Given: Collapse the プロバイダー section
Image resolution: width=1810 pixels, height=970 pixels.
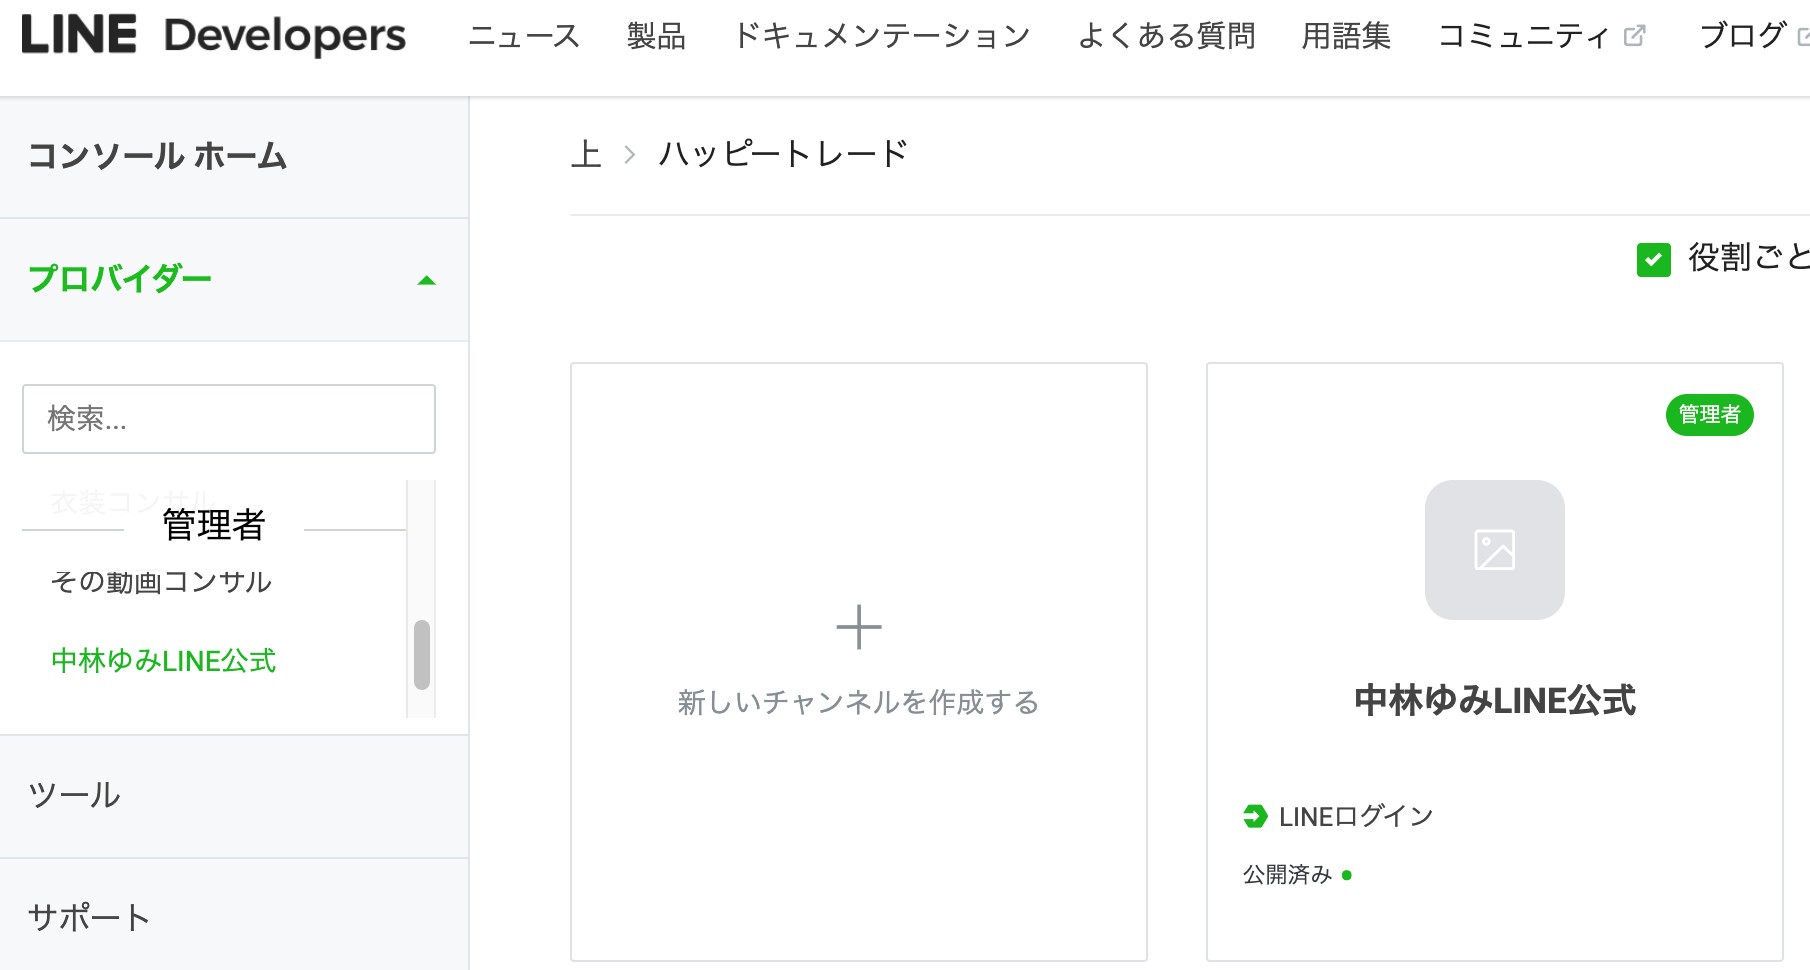Looking at the screenshot, I should pyautogui.click(x=234, y=279).
